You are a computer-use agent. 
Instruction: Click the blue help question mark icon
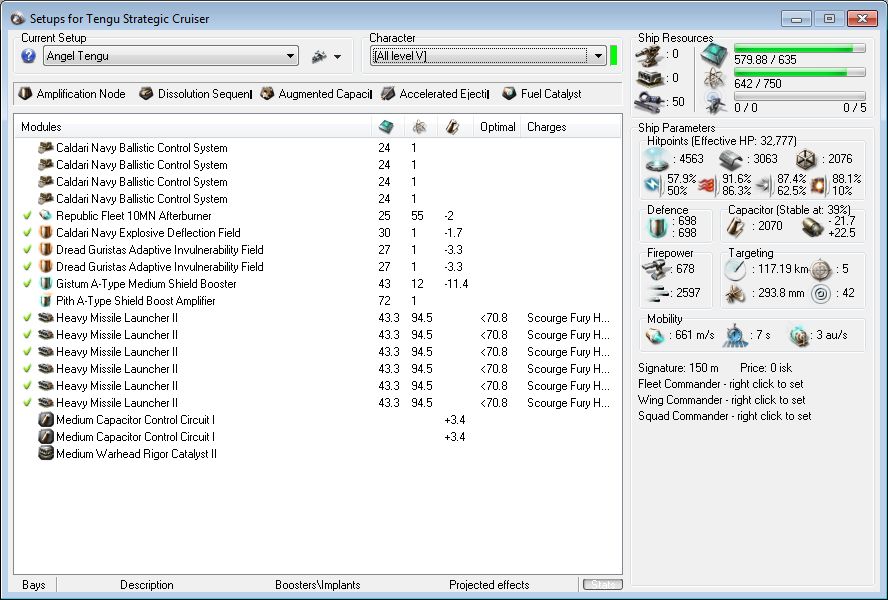28,56
